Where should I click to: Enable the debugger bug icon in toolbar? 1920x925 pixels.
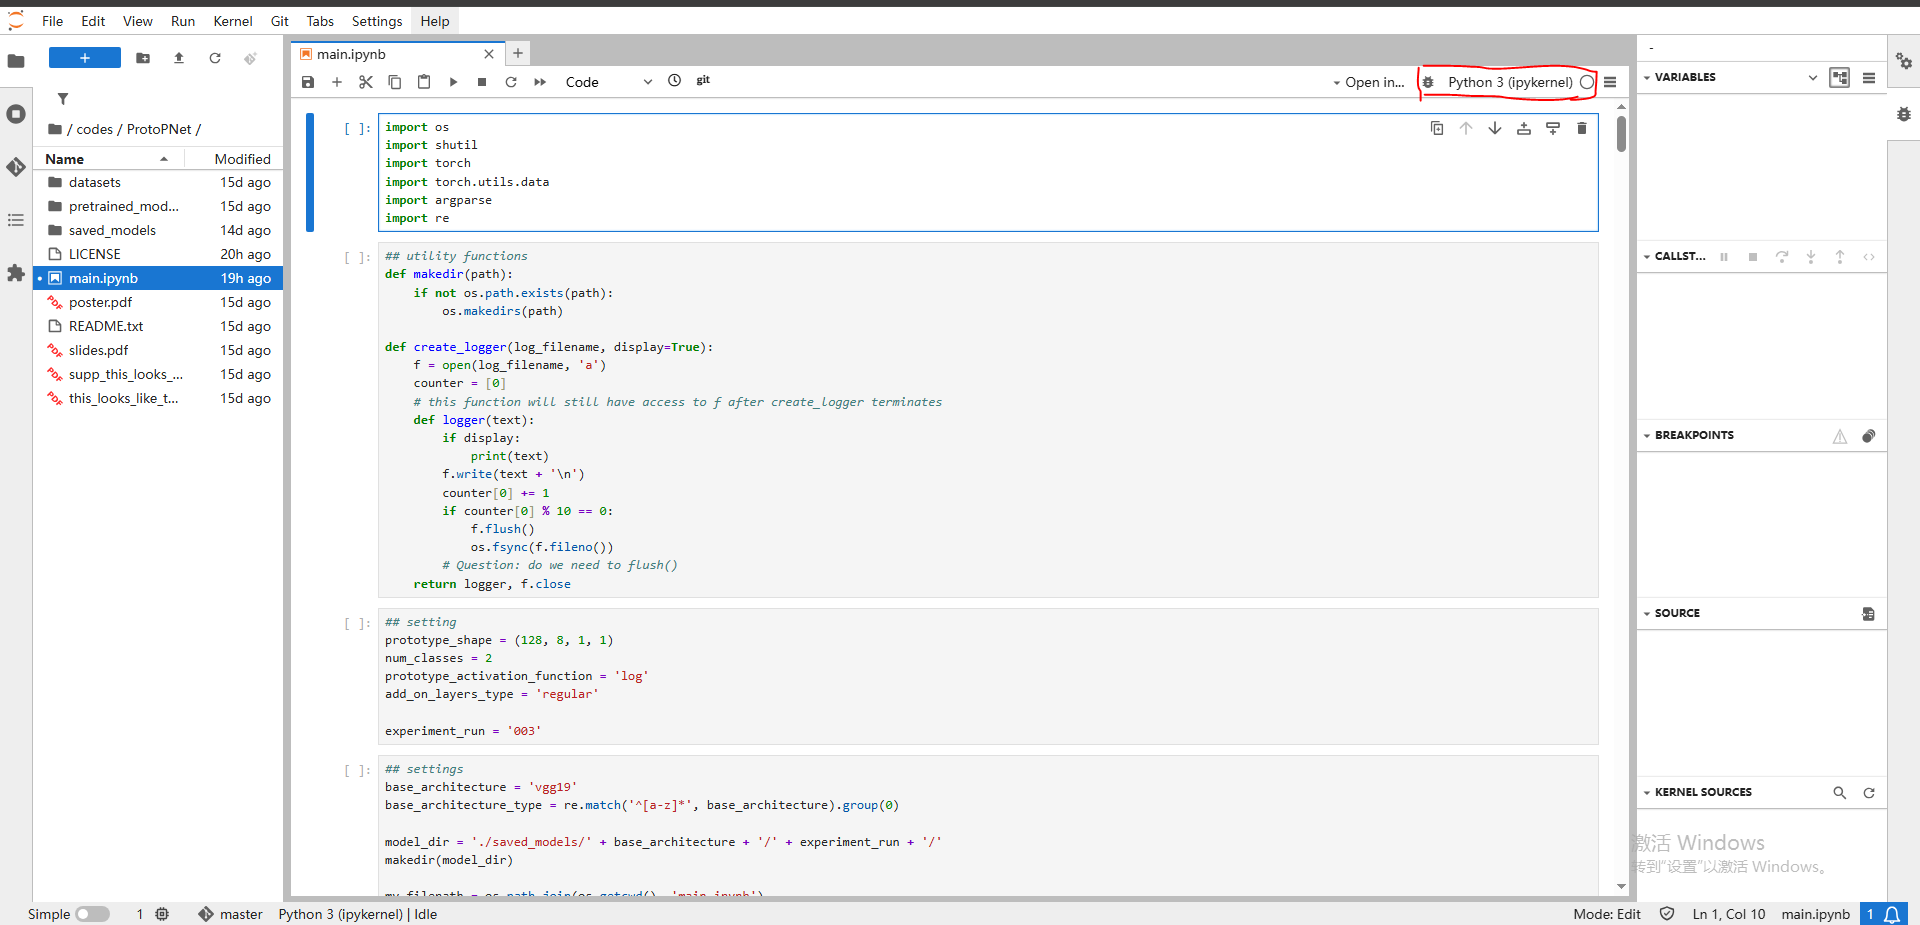point(1428,82)
